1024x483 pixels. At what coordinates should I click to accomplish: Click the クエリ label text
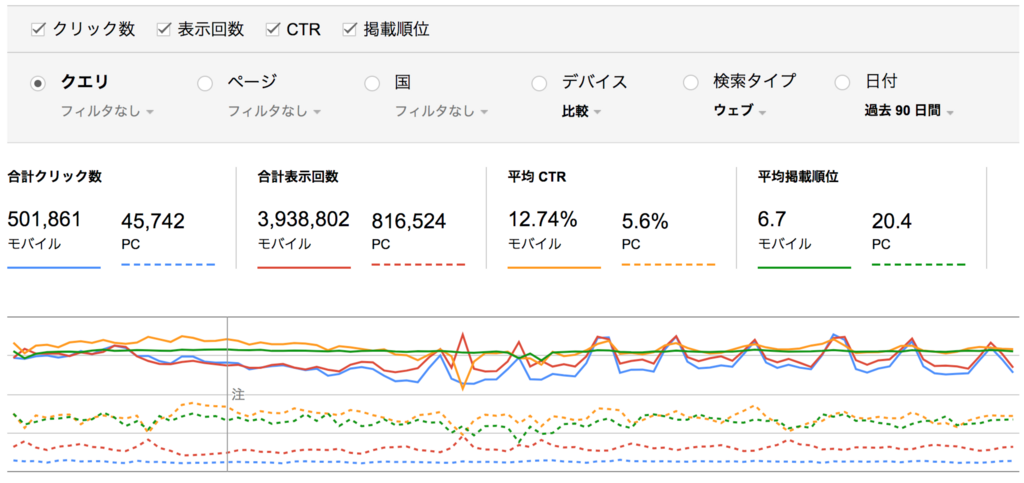84,82
